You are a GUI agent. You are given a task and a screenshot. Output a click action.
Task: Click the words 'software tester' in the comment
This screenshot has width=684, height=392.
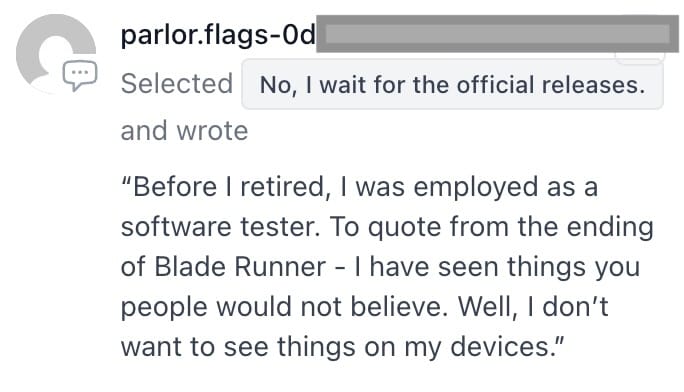[x=220, y=227]
